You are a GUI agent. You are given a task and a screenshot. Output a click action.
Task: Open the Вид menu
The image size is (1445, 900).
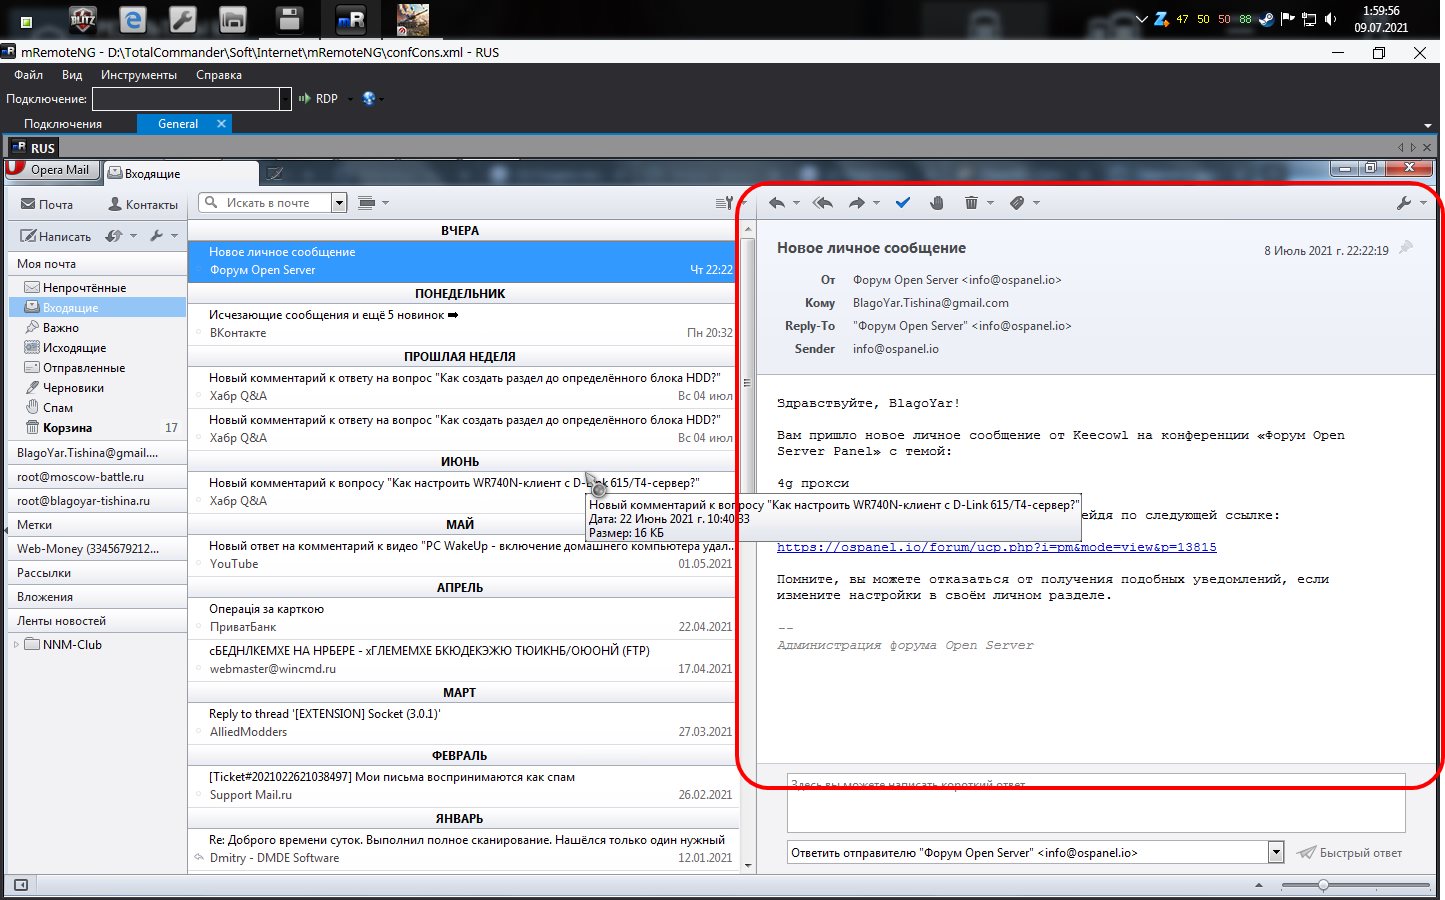(x=72, y=75)
